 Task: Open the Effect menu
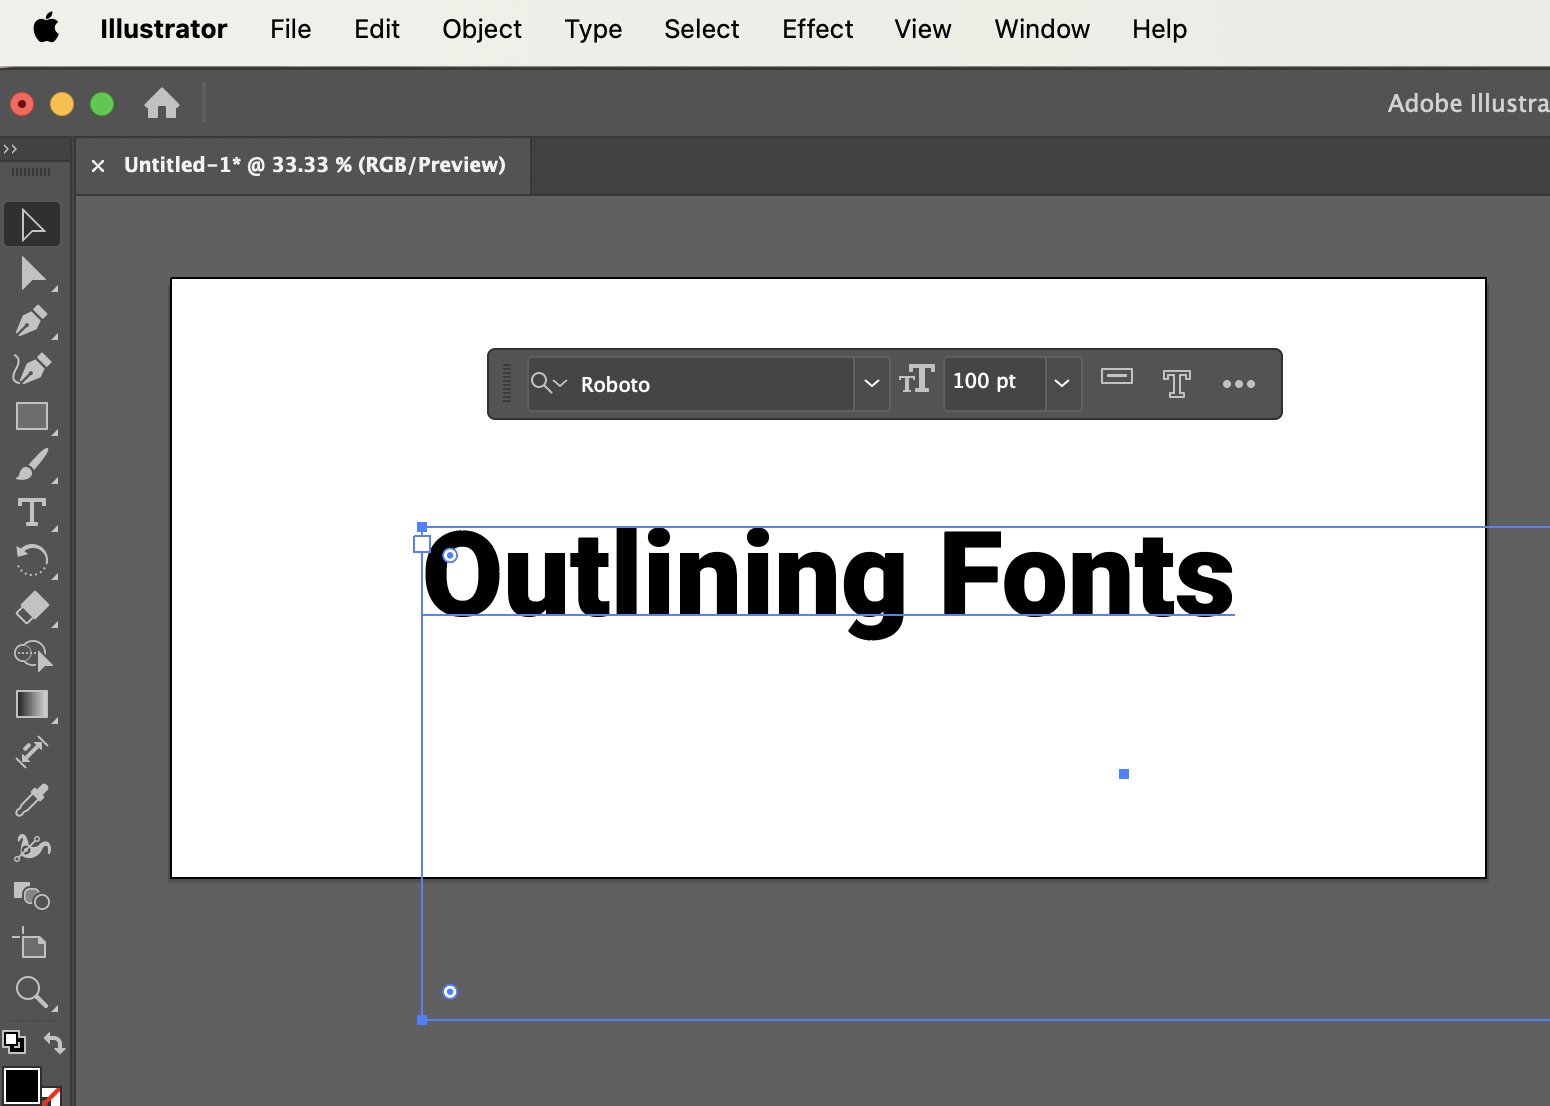point(817,30)
